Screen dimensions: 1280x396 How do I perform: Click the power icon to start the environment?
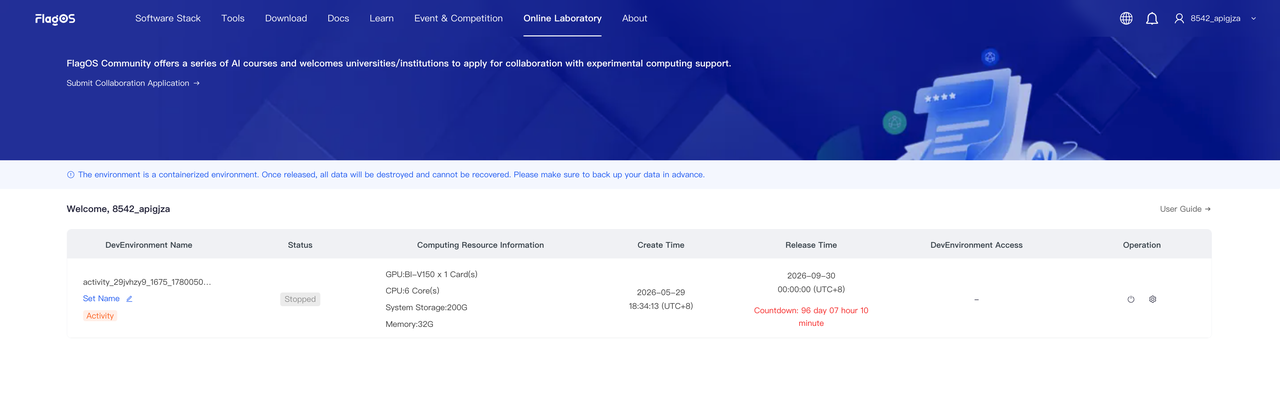(1131, 299)
